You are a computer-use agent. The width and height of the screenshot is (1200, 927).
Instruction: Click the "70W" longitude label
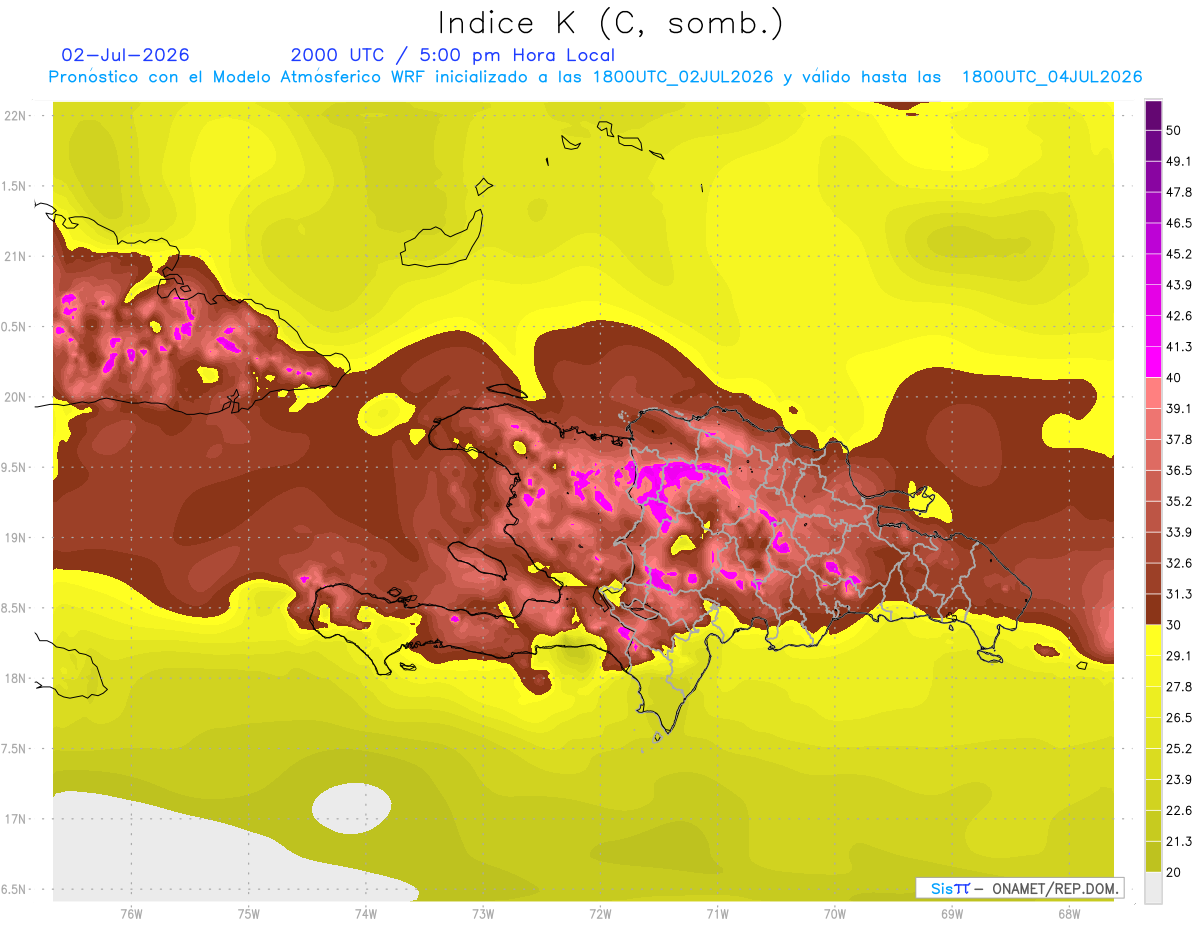coord(835,914)
